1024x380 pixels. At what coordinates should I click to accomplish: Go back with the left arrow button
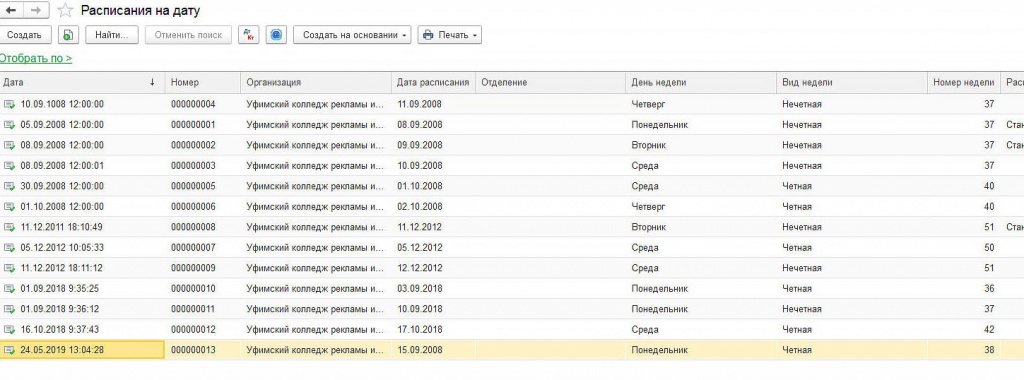click(x=10, y=10)
